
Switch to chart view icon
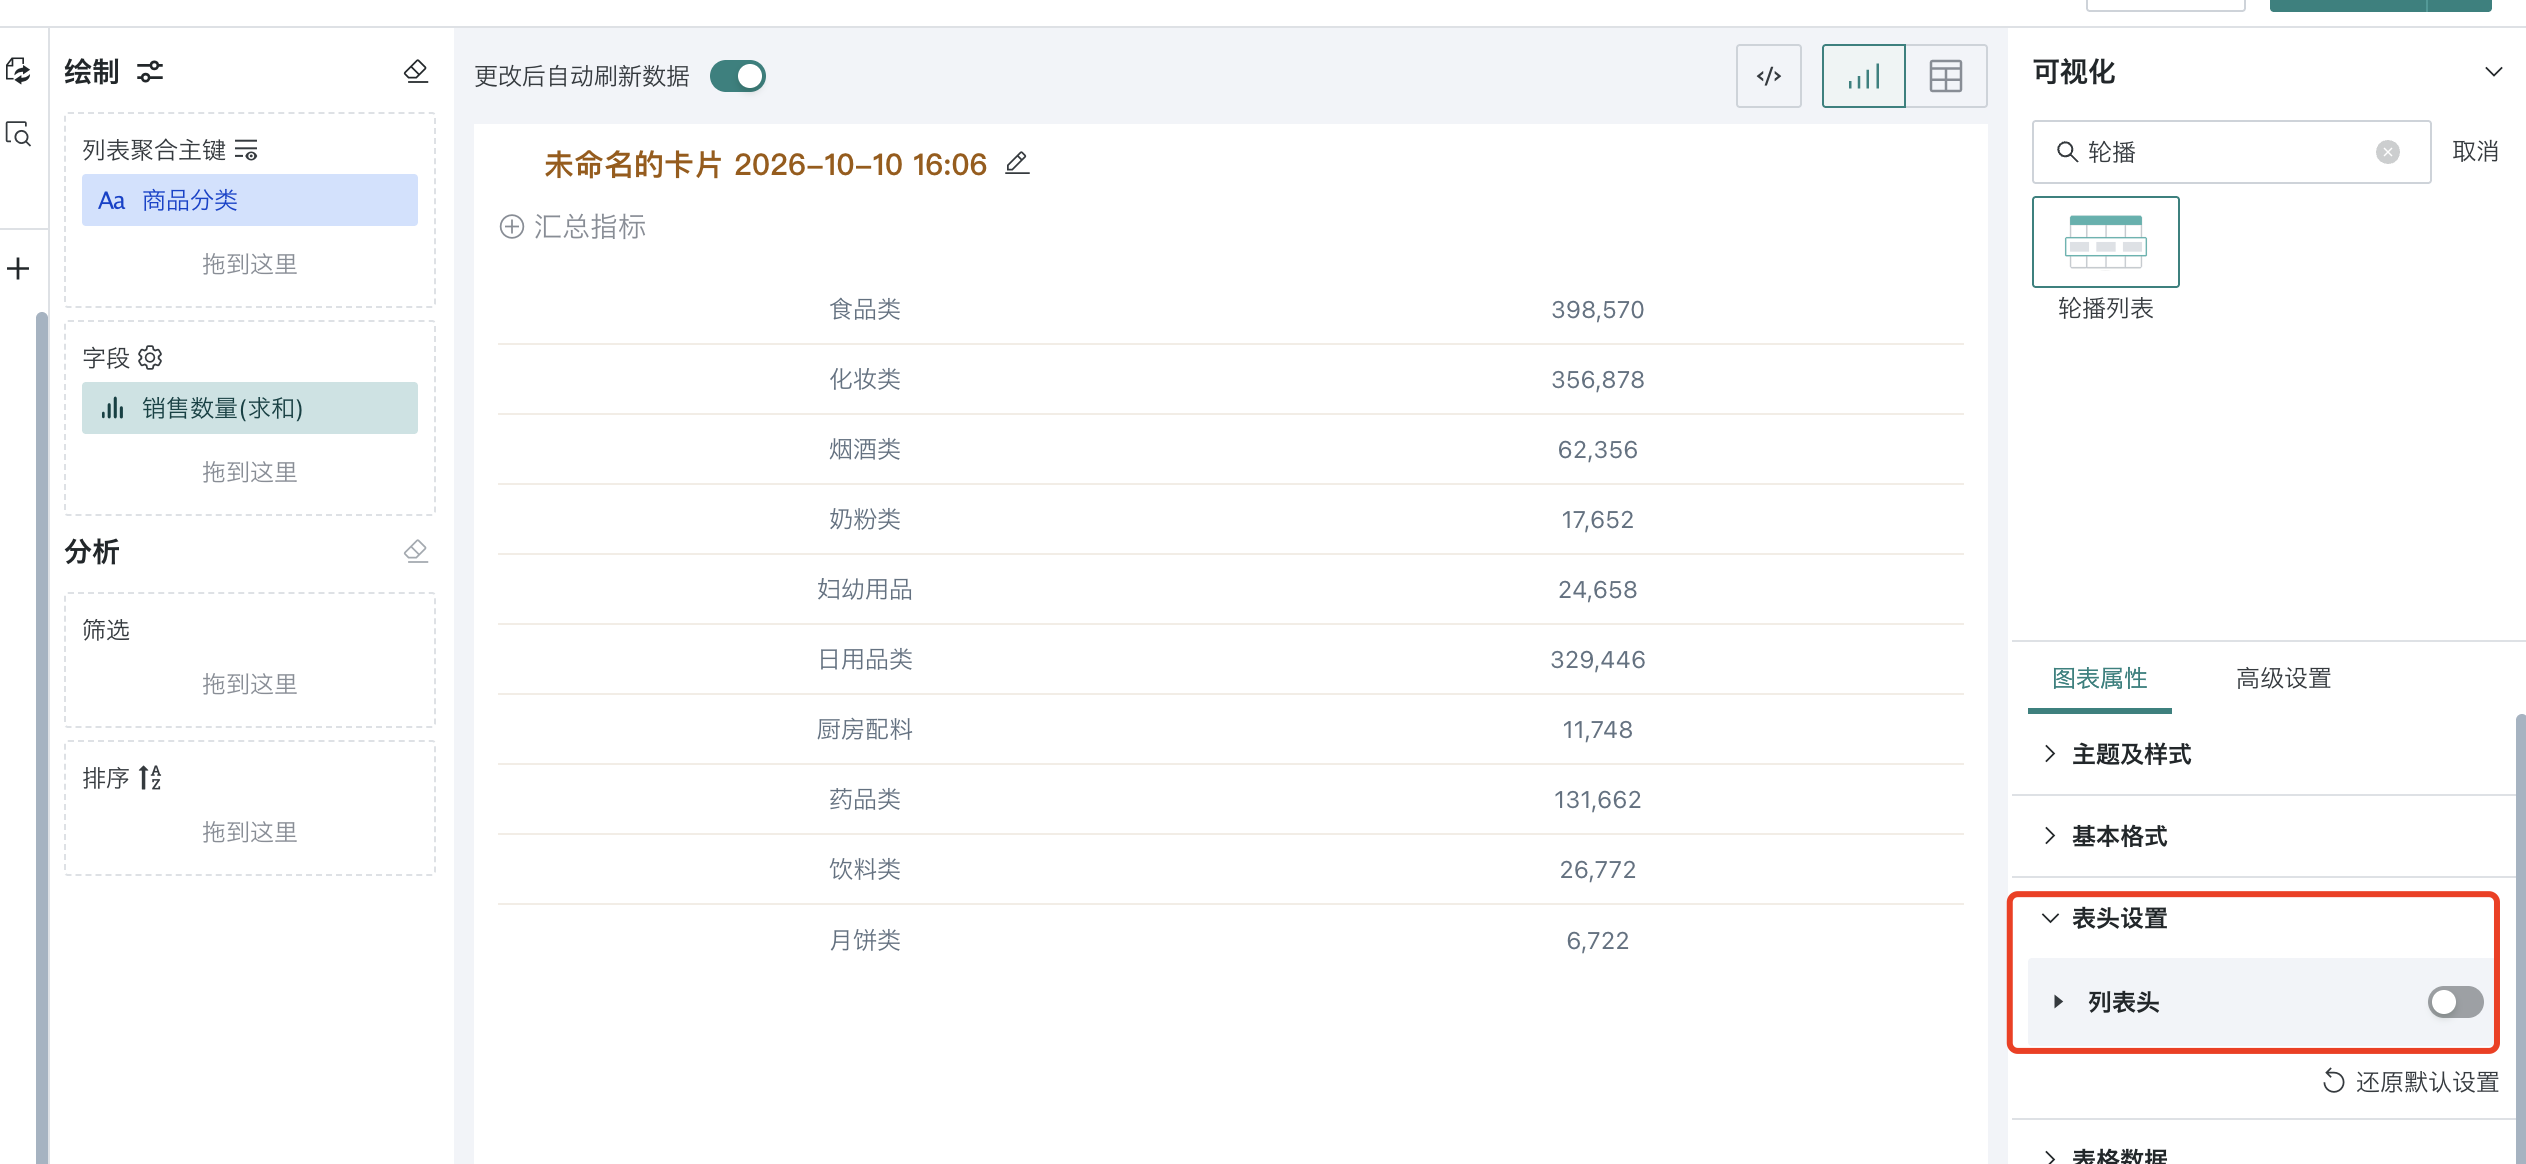pyautogui.click(x=1863, y=76)
